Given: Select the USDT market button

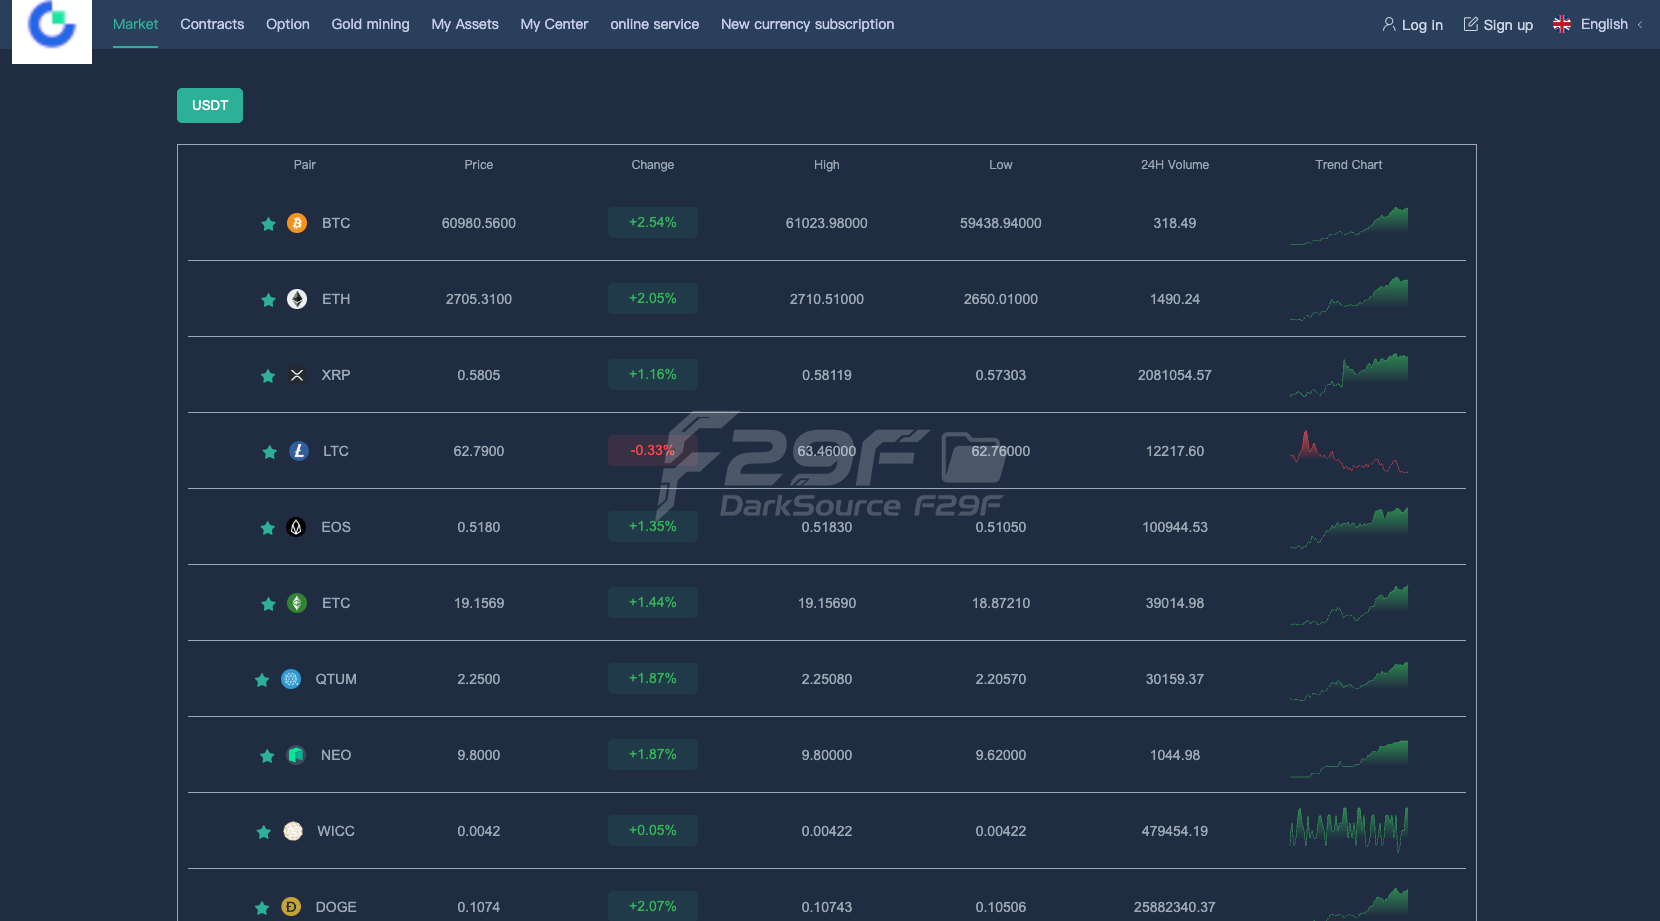Looking at the screenshot, I should point(210,105).
